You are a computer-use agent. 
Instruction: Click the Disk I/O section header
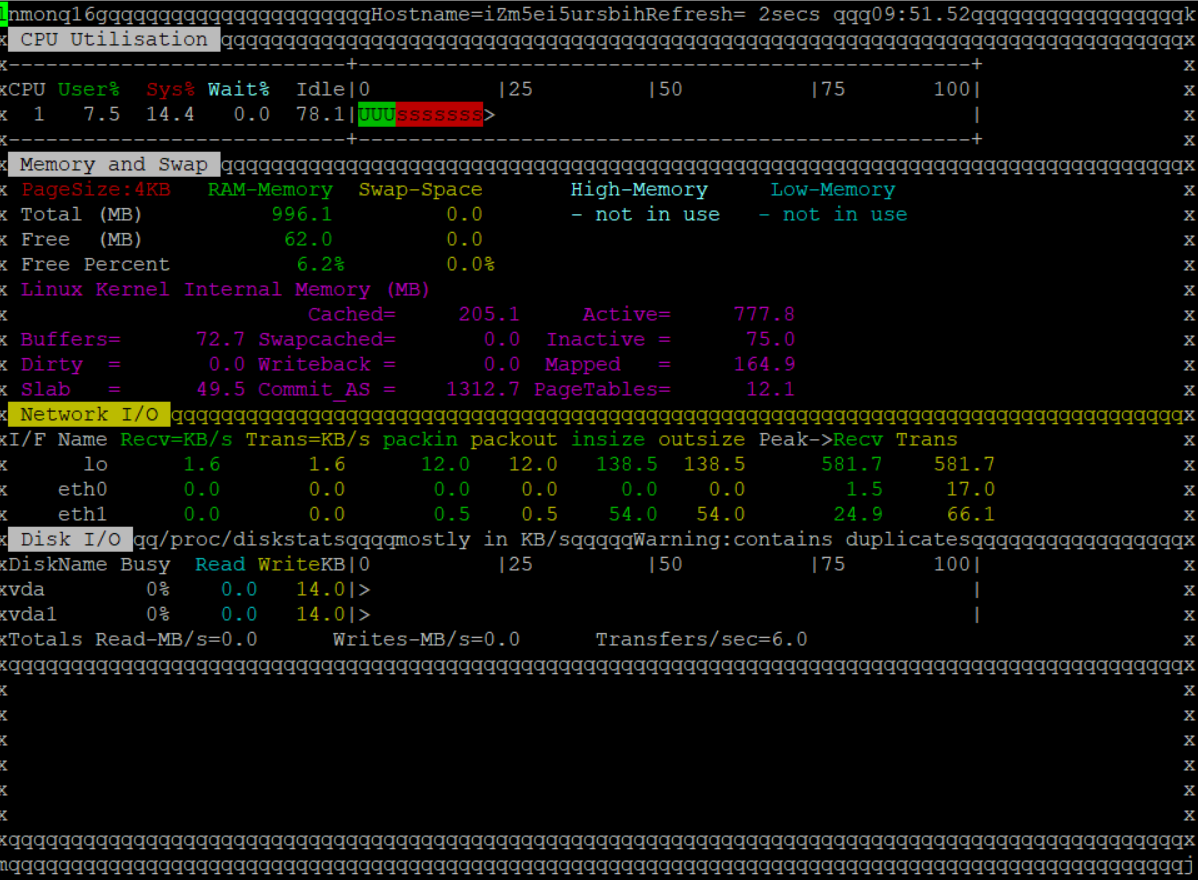(70, 540)
